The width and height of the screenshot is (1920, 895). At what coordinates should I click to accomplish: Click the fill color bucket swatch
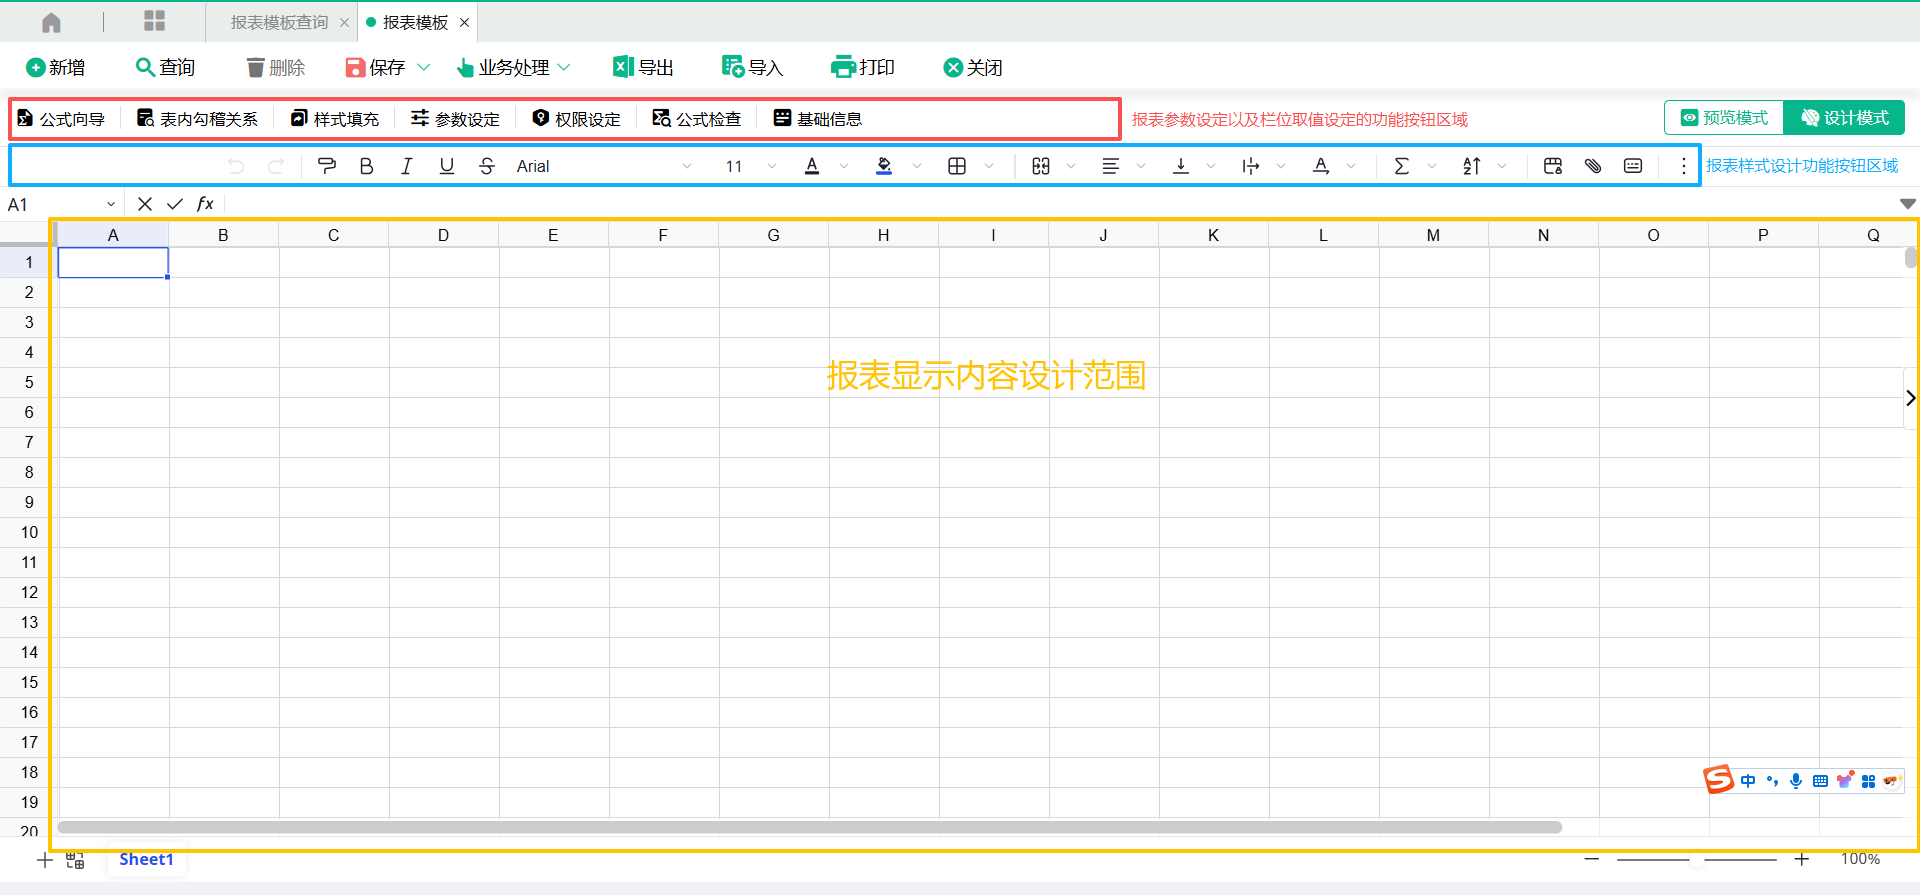(x=884, y=166)
